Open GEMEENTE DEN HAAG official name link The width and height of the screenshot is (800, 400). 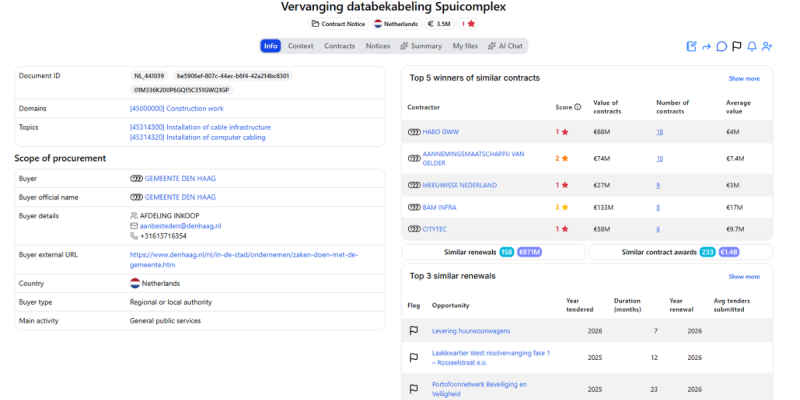[180, 197]
